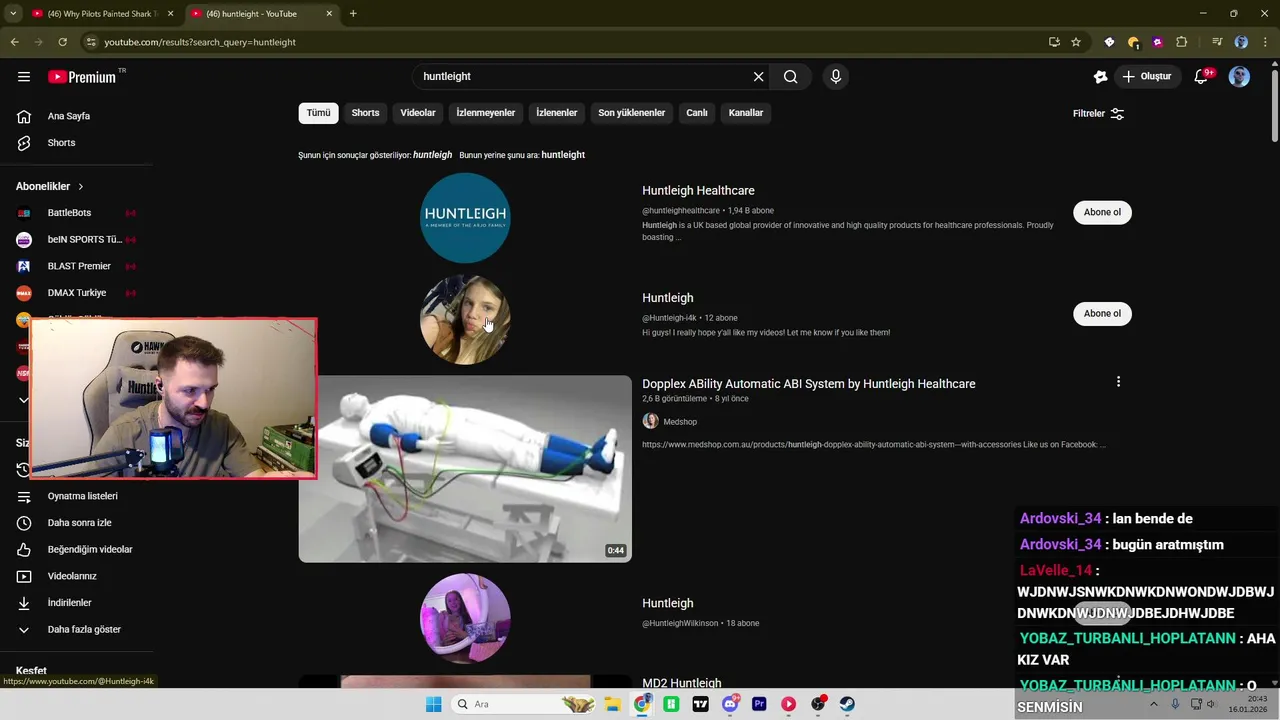This screenshot has height=720, width=1280.
Task: Open the Chrome extensions puzzle icon
Action: point(1182,42)
